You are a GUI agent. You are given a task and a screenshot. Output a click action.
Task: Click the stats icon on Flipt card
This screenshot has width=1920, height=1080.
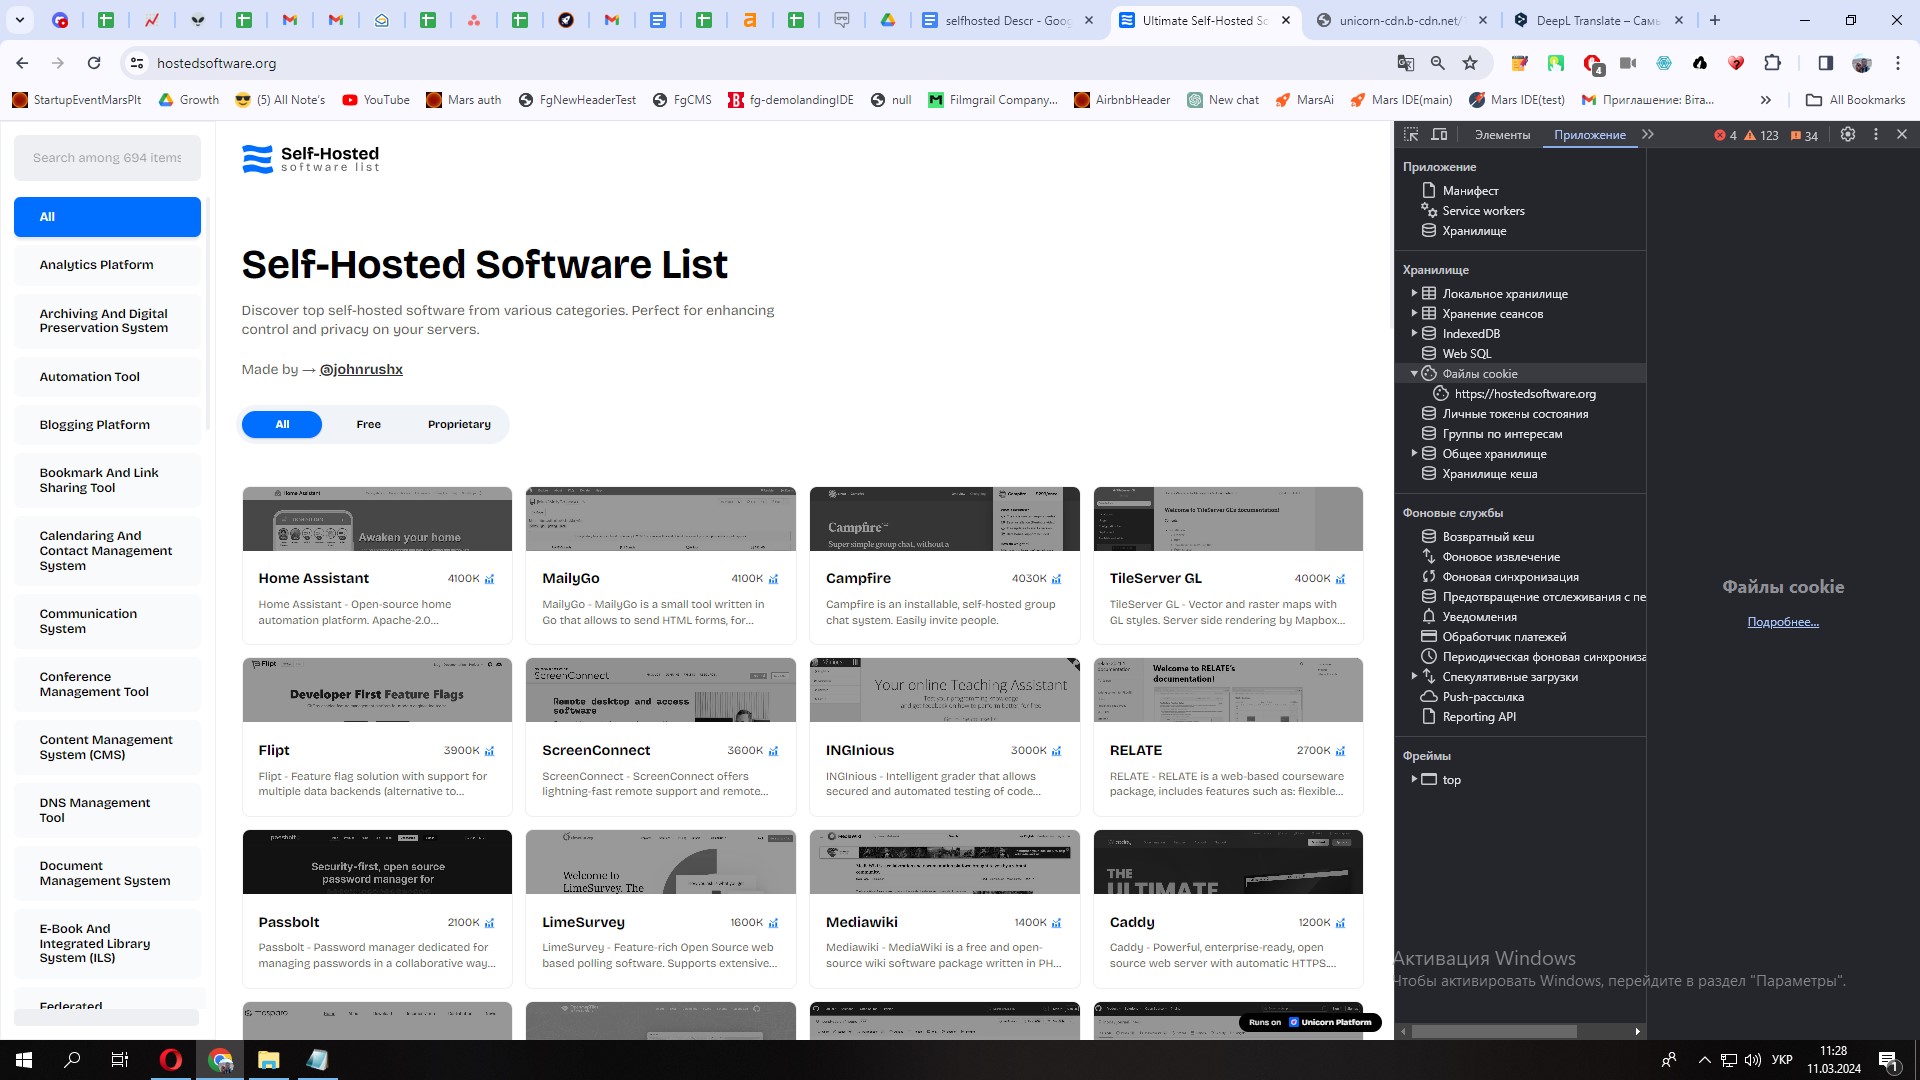point(489,751)
